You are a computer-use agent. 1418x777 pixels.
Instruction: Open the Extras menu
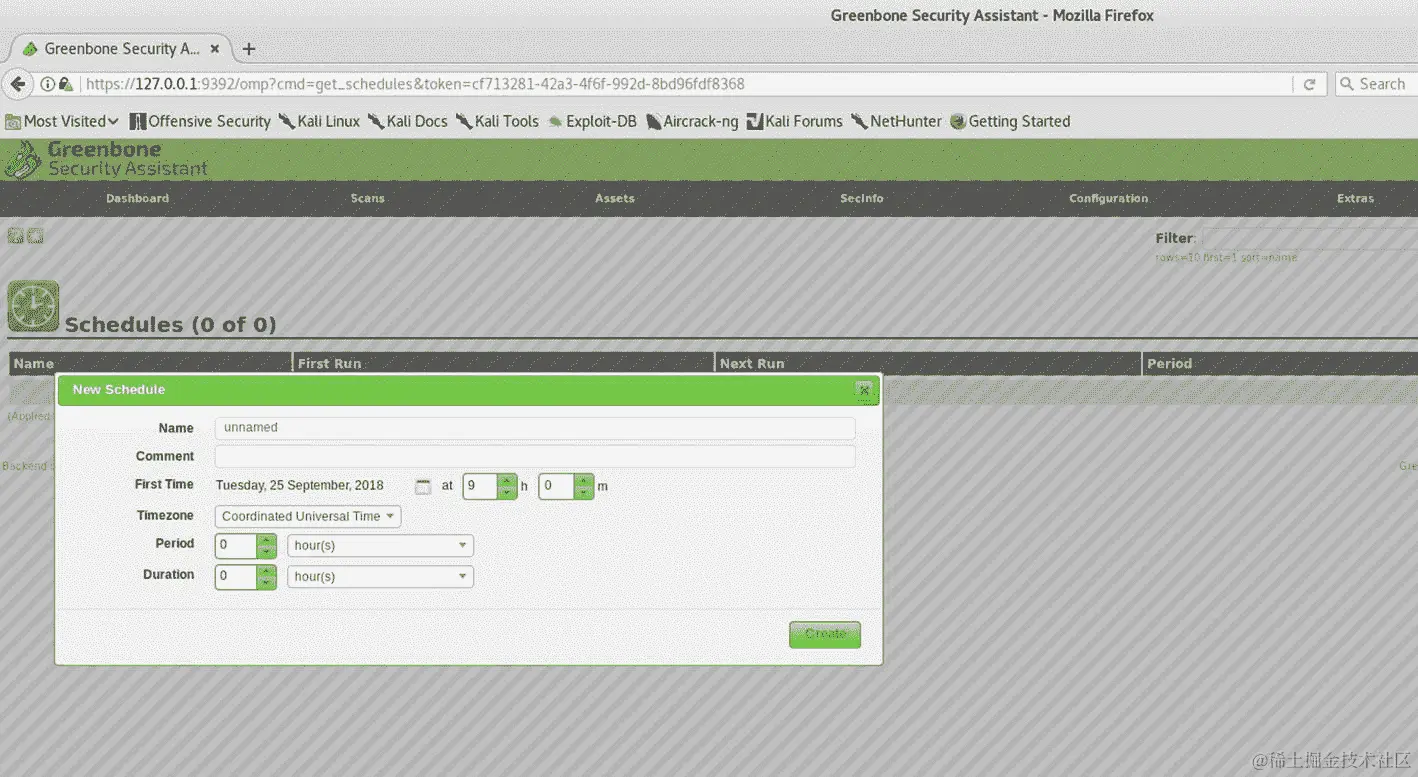click(1355, 198)
